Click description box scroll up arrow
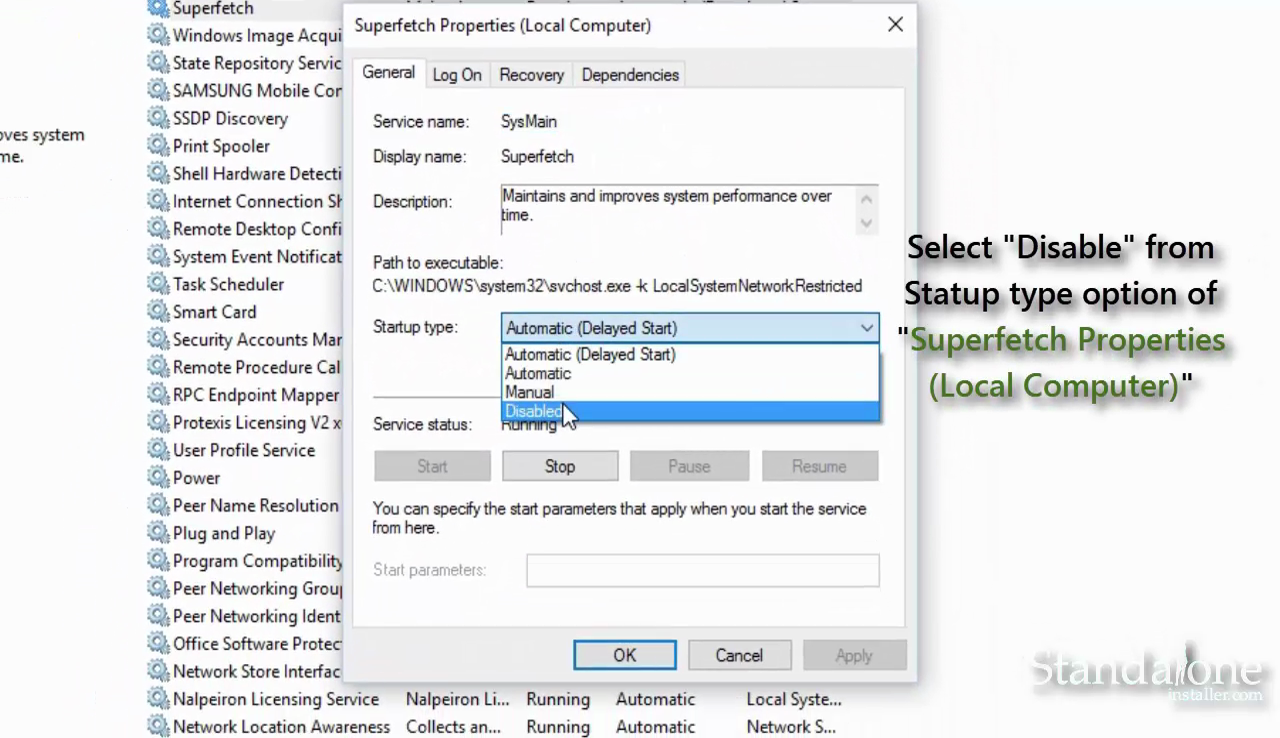The width and height of the screenshot is (1280, 738). [867, 198]
